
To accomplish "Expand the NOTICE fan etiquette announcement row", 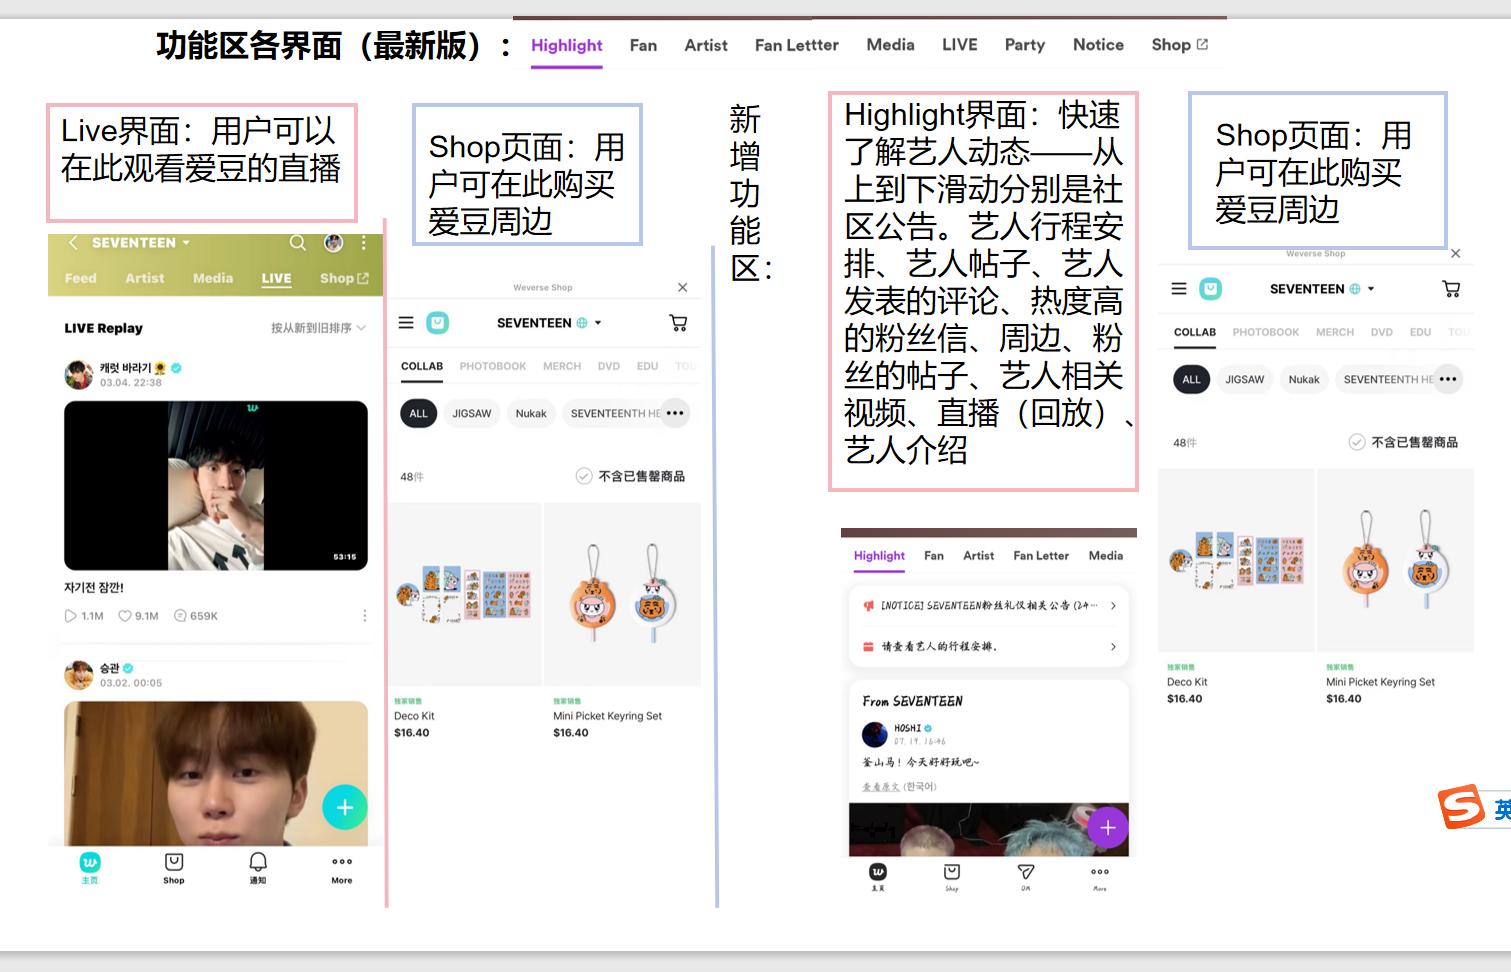I will tap(990, 605).
